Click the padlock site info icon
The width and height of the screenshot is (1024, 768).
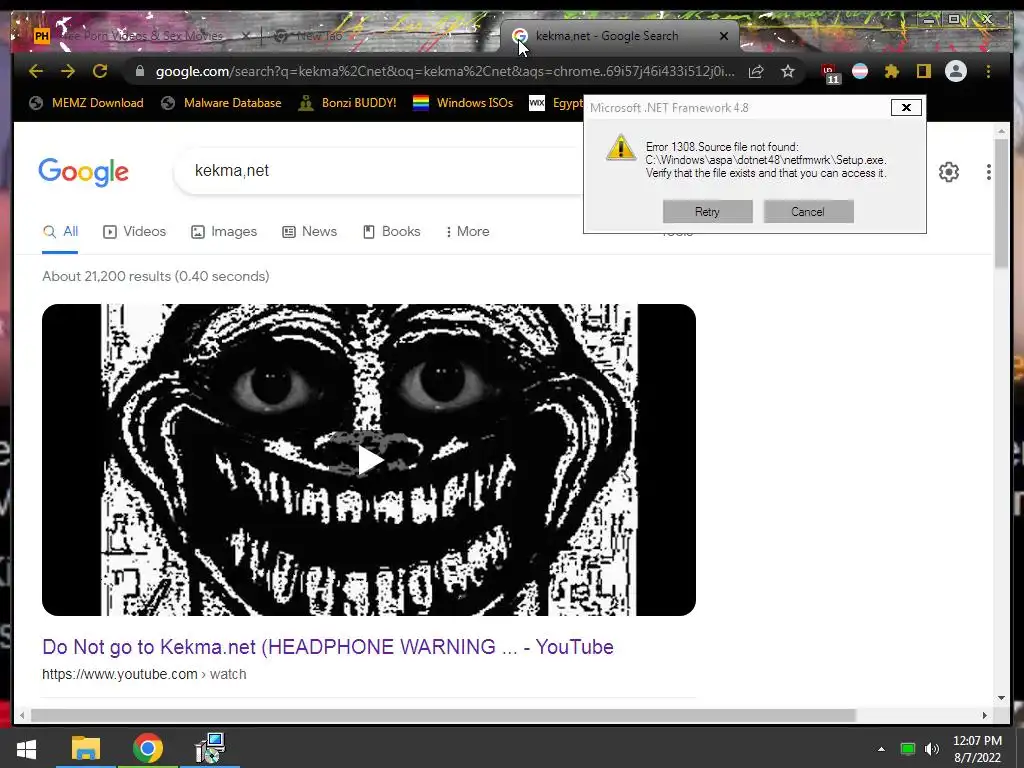(140, 71)
